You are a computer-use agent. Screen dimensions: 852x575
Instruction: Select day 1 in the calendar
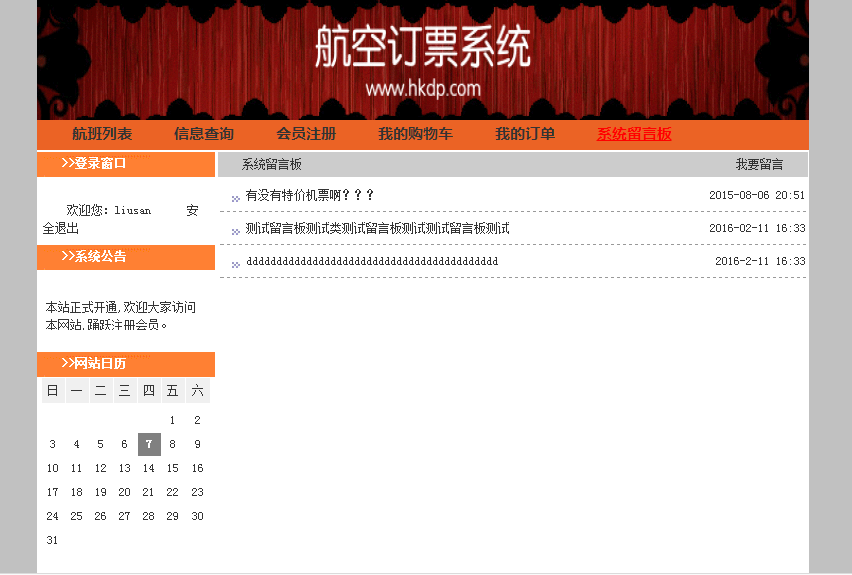[x=172, y=420]
